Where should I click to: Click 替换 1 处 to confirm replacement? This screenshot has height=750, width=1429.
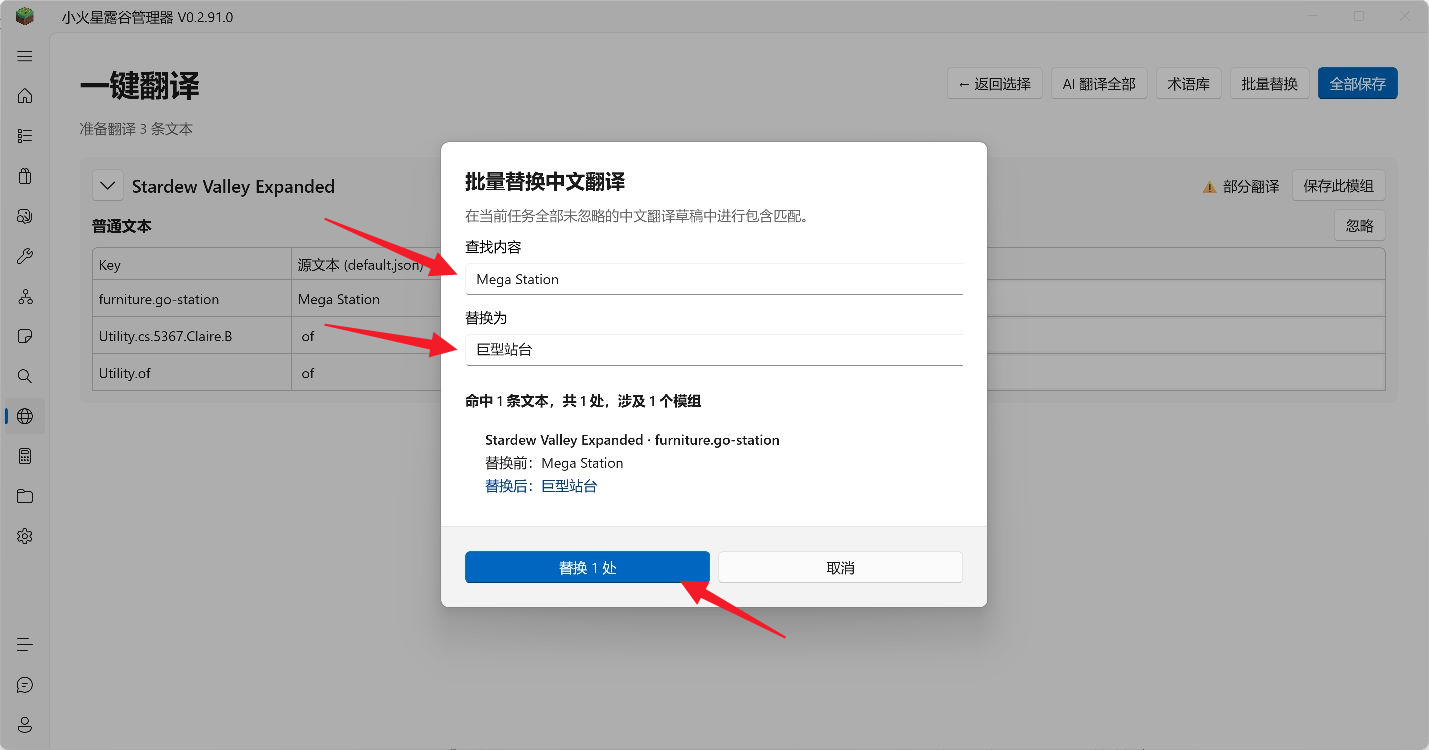coord(587,567)
